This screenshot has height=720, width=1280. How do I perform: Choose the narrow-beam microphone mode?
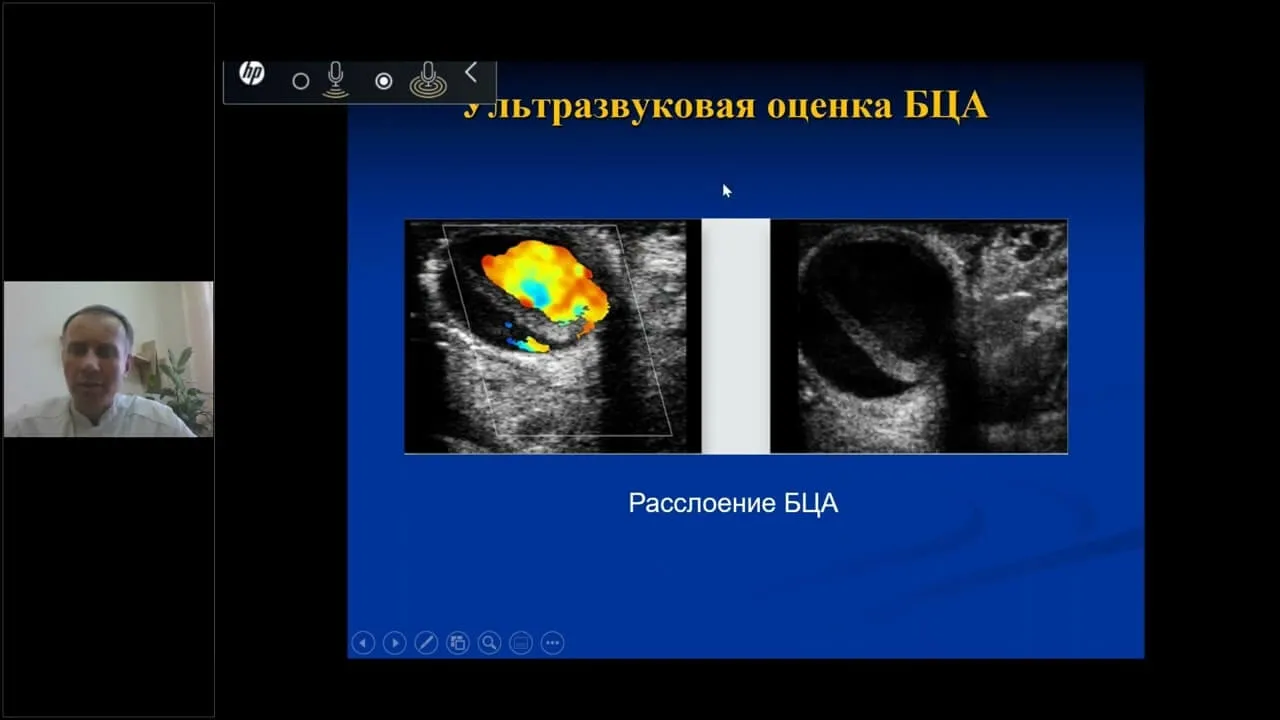point(336,80)
